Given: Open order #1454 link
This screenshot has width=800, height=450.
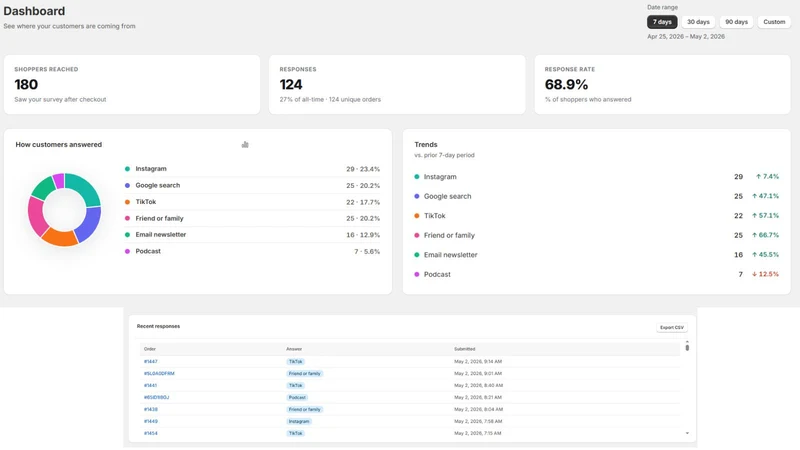Looking at the screenshot, I should 151,433.
